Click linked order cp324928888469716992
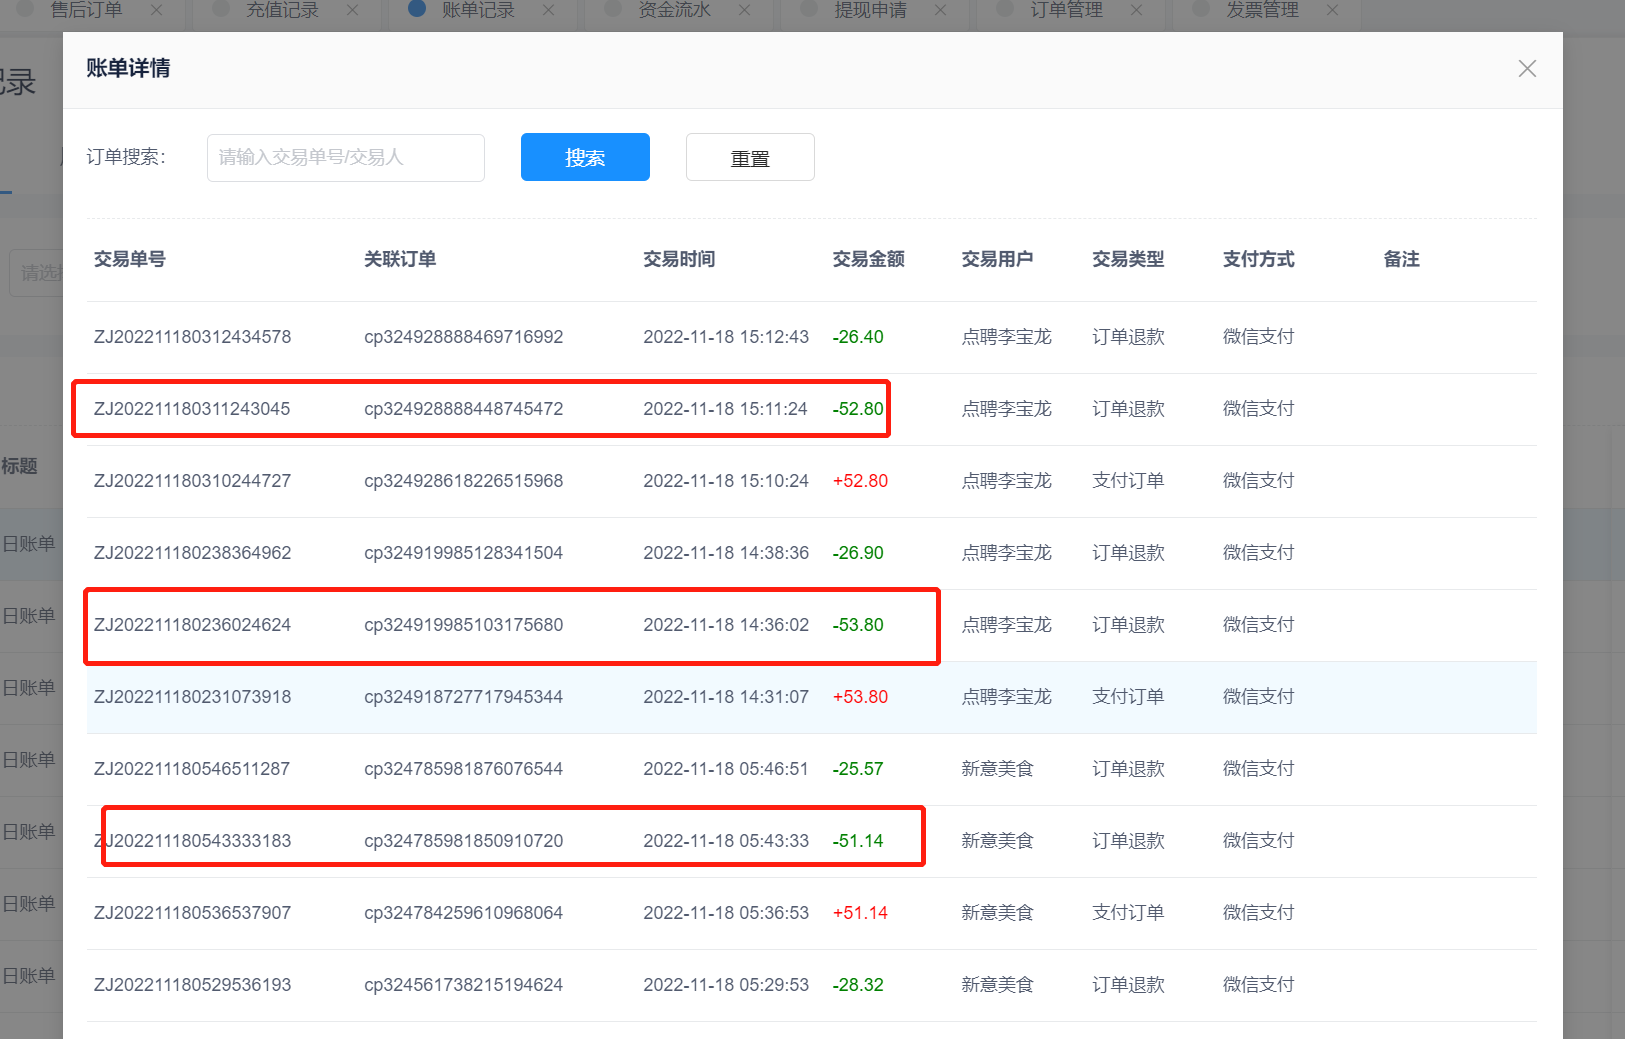1625x1039 pixels. click(x=464, y=337)
